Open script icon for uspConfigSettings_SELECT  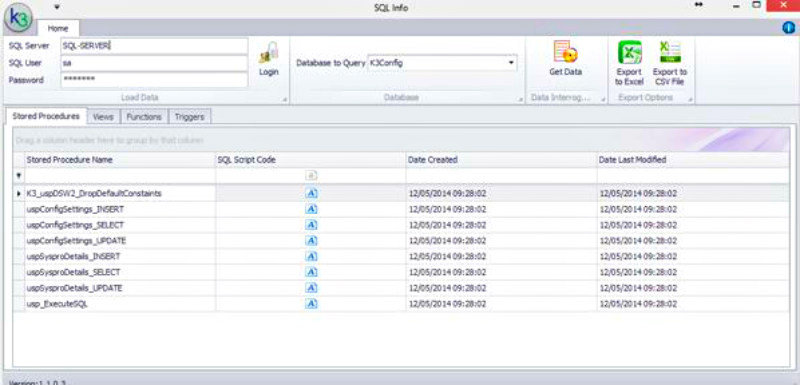point(311,225)
